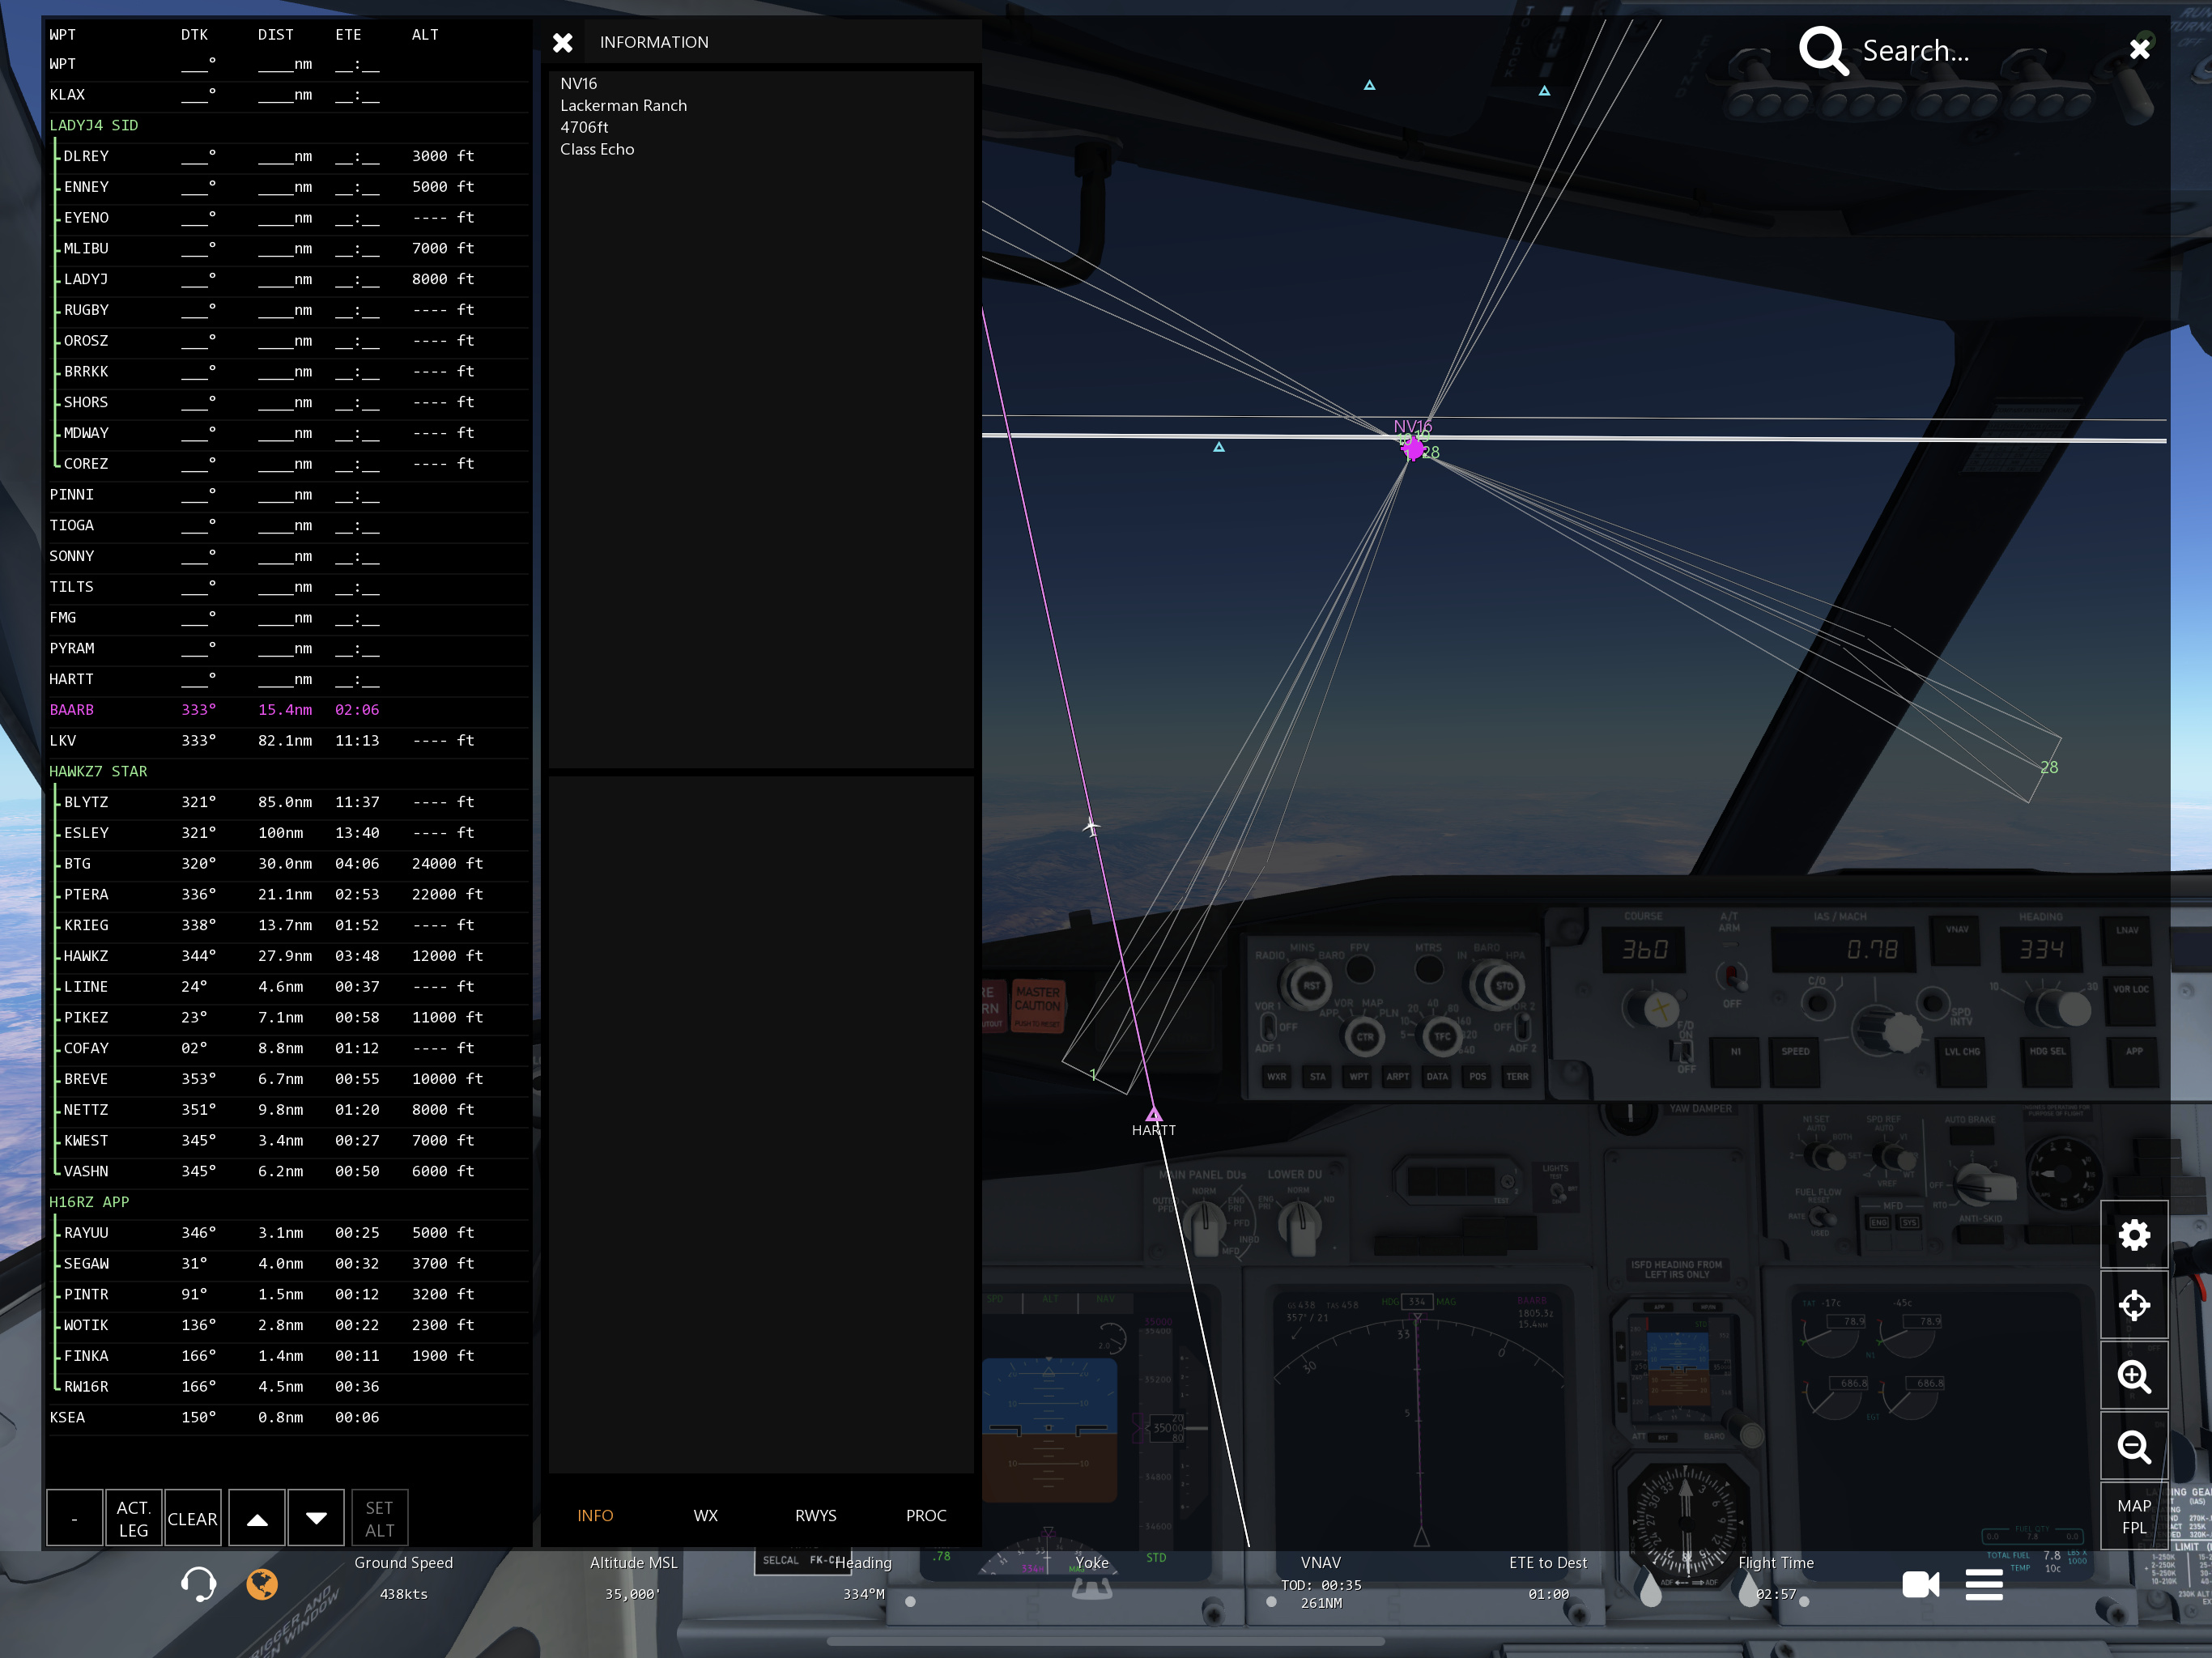Image resolution: width=2212 pixels, height=1658 pixels.
Task: Open the hamburger menu icon
Action: pos(1984,1584)
